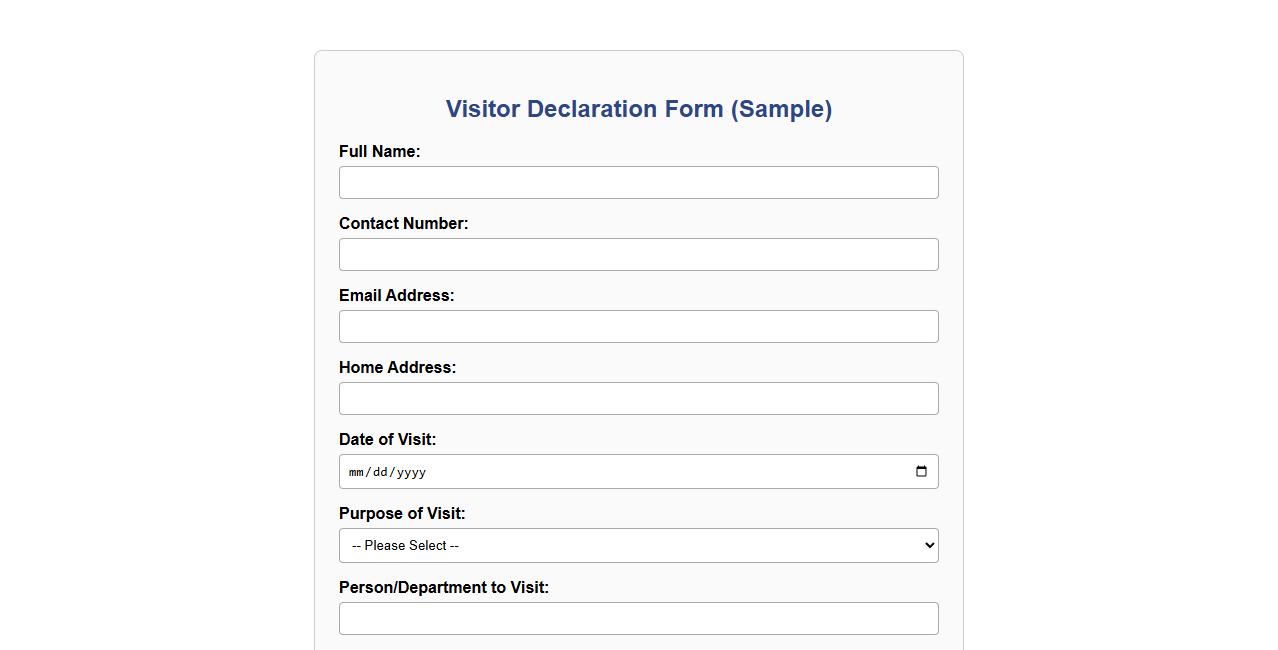Click the yyyy segment of the date field
The height and width of the screenshot is (650, 1278).
(x=411, y=471)
